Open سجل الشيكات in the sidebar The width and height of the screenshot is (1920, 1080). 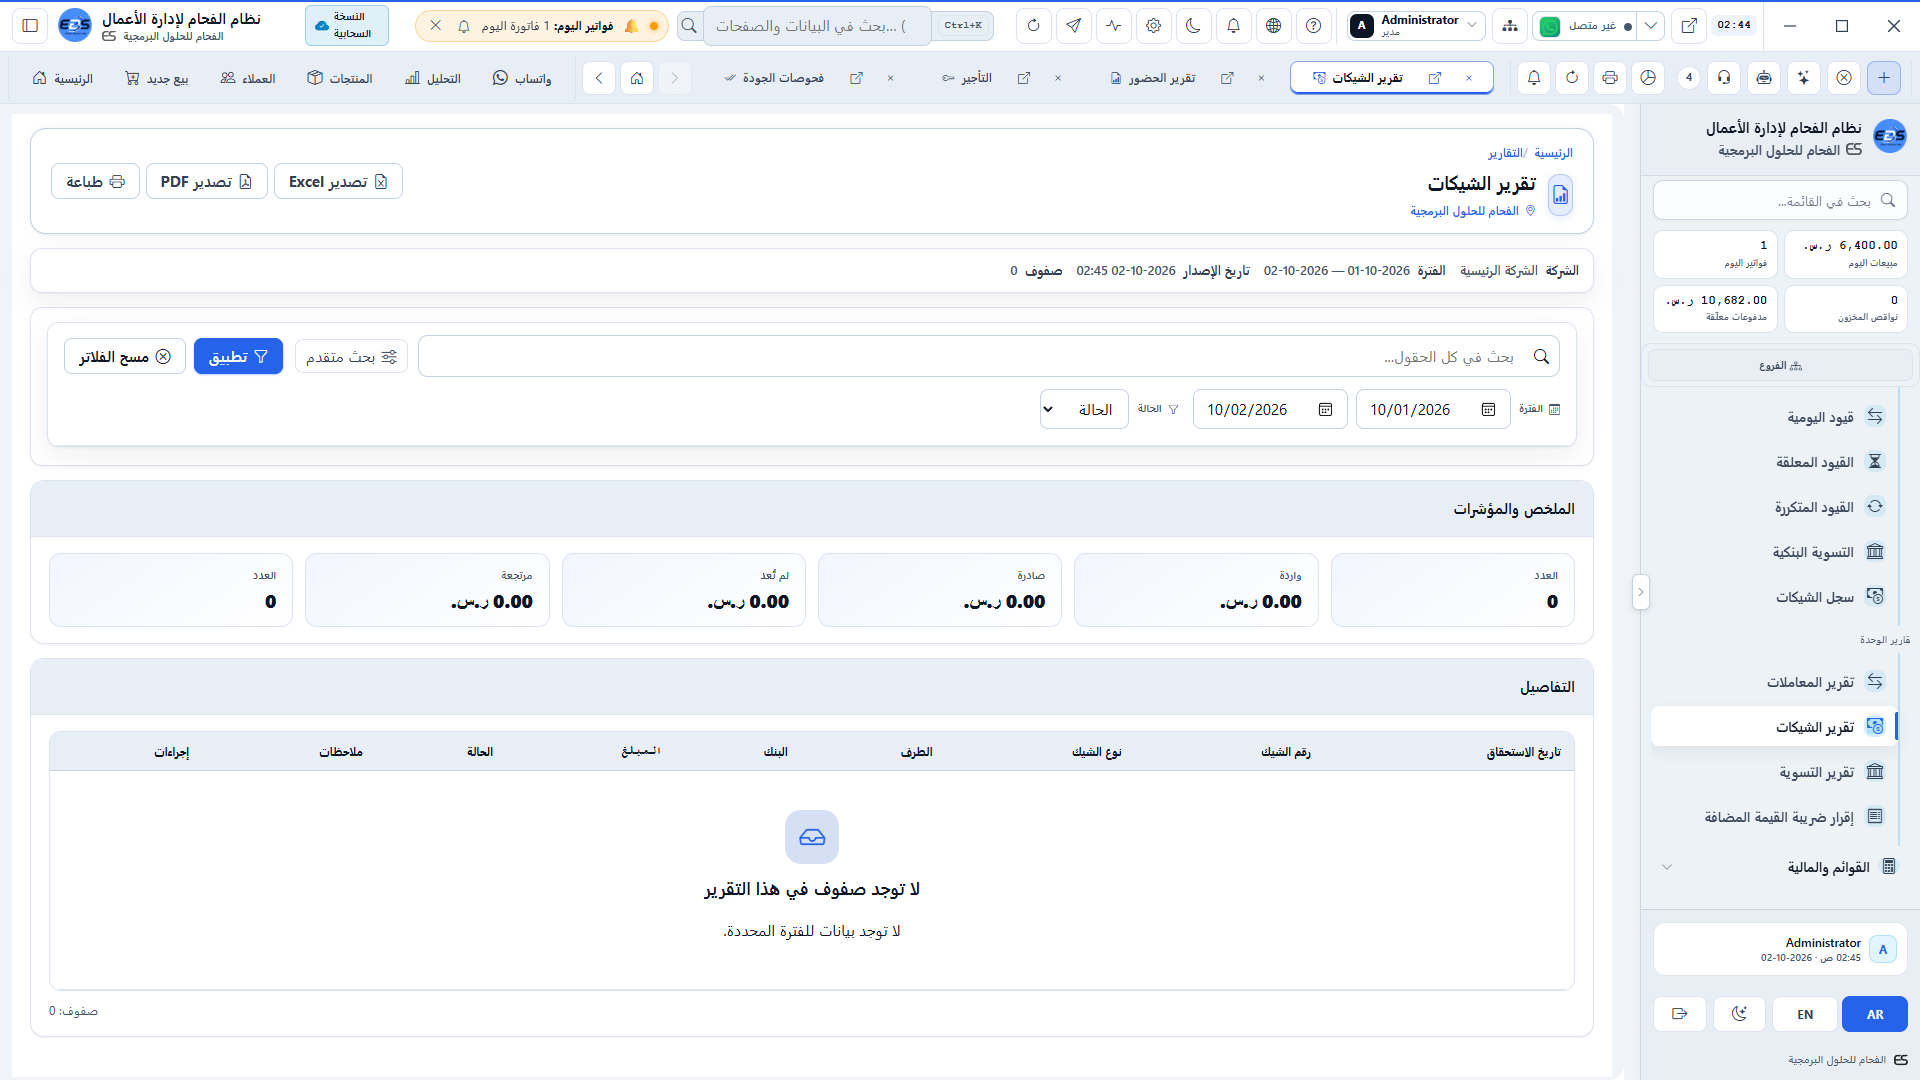coord(1773,597)
